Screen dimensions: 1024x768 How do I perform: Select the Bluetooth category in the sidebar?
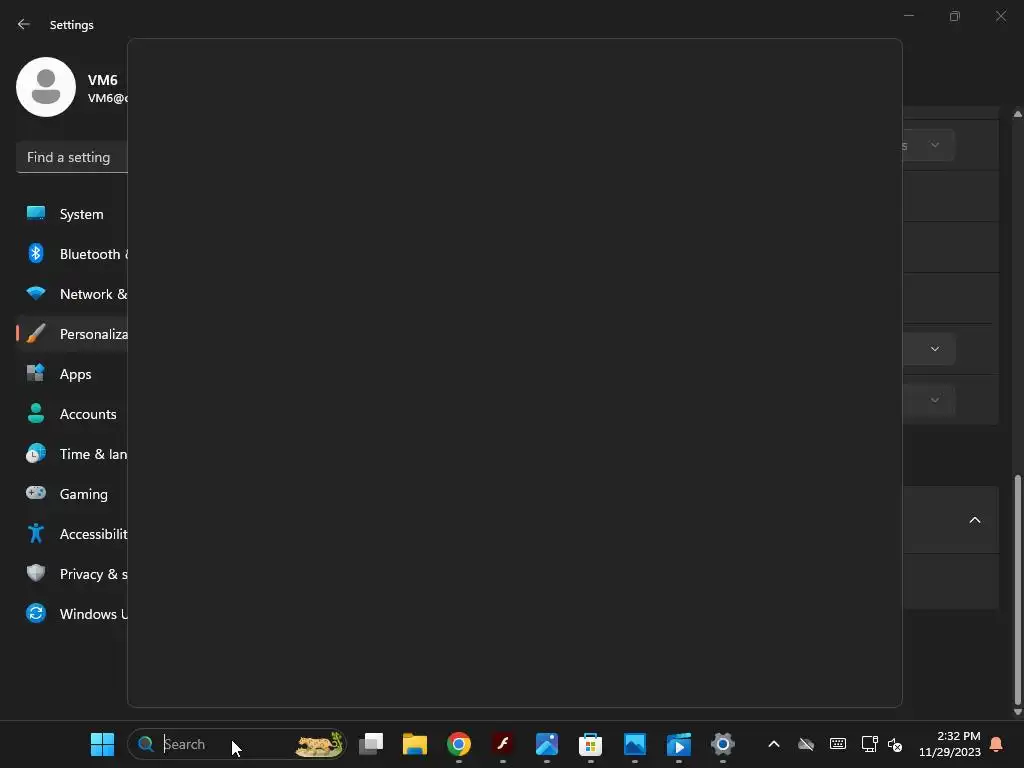pos(72,254)
